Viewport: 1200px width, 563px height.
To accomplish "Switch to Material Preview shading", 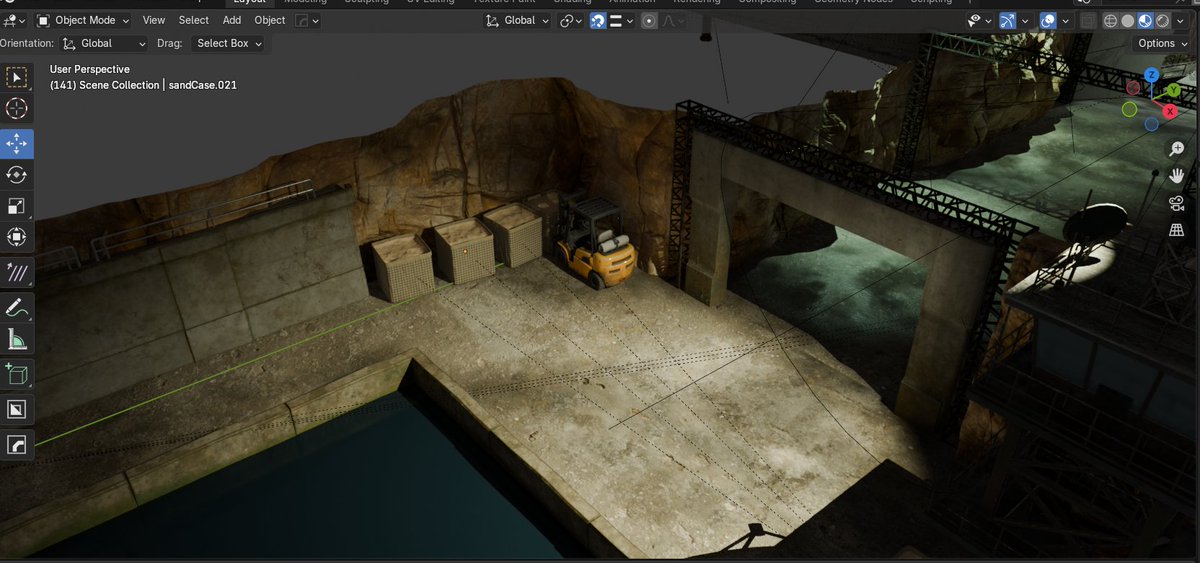I will click(1146, 20).
